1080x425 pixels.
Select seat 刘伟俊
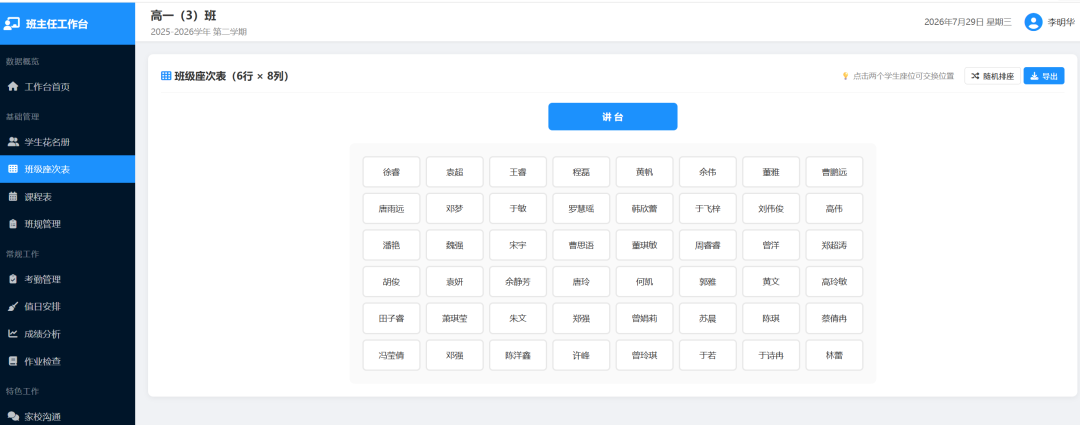771,209
